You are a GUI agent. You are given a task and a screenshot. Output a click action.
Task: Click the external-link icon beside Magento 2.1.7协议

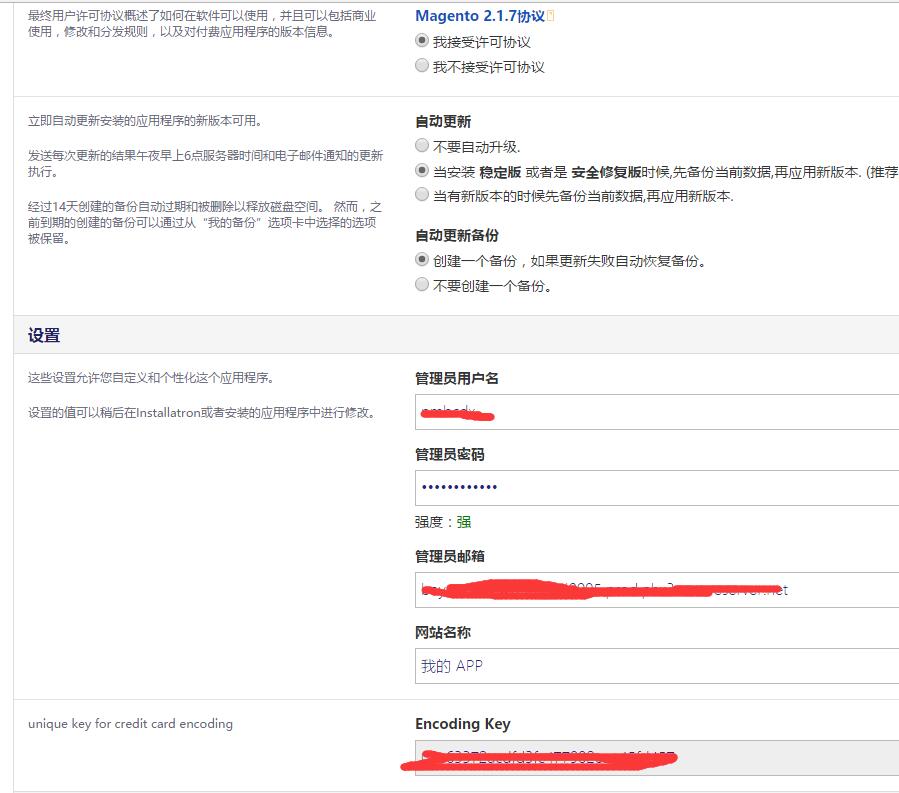pos(550,16)
